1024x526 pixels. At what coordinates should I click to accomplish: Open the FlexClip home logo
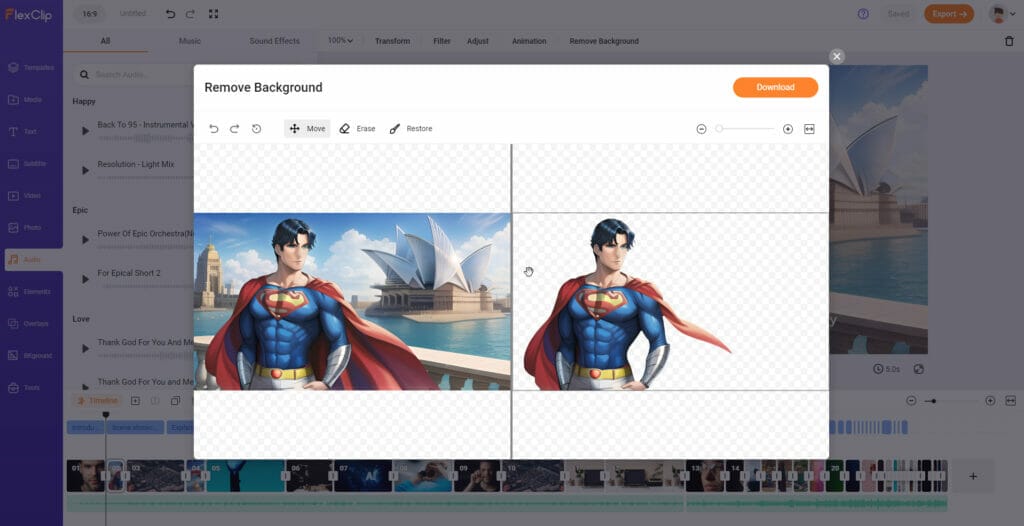point(29,14)
